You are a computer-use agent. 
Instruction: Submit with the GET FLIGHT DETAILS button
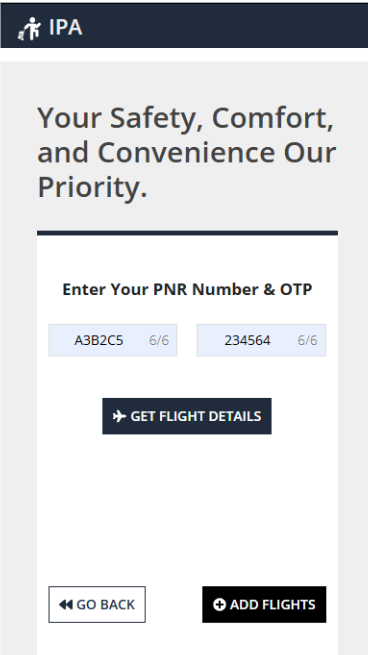click(x=187, y=416)
